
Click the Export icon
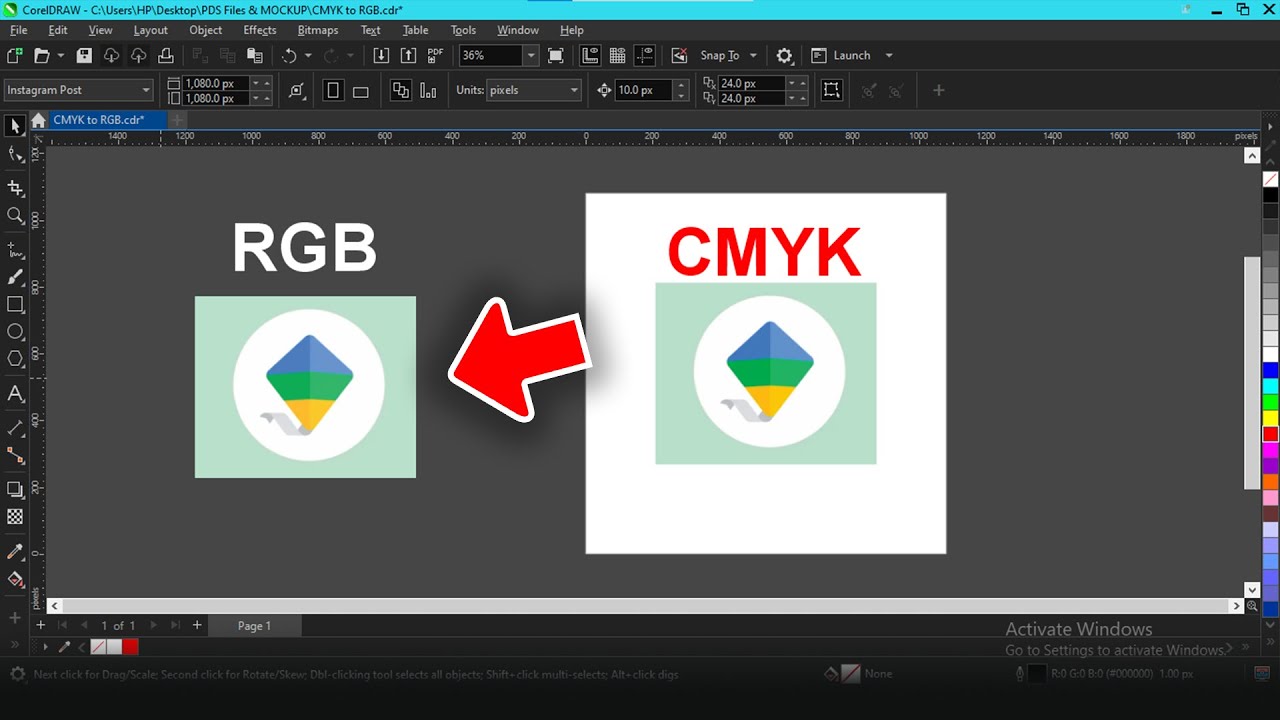[x=408, y=56]
